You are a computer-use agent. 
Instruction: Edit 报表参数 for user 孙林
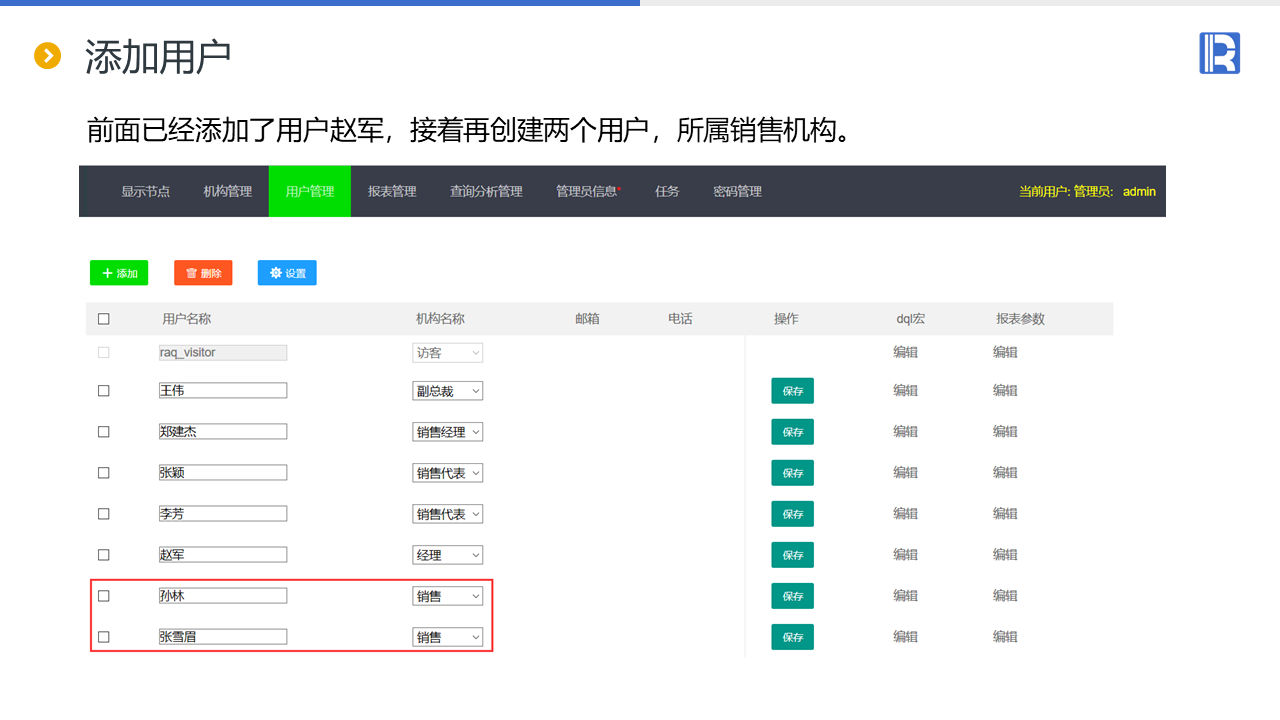coord(1005,595)
